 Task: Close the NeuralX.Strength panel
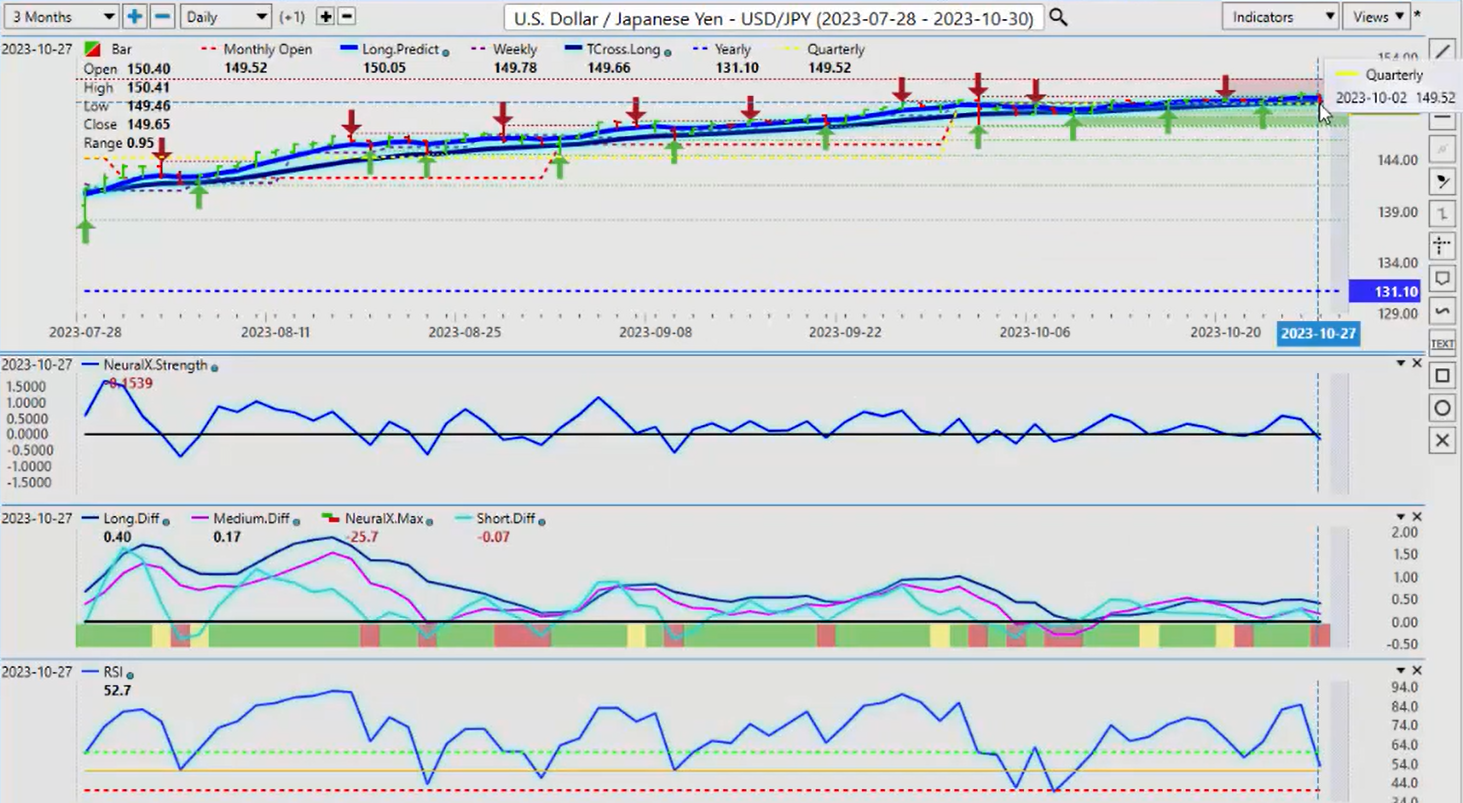1417,363
